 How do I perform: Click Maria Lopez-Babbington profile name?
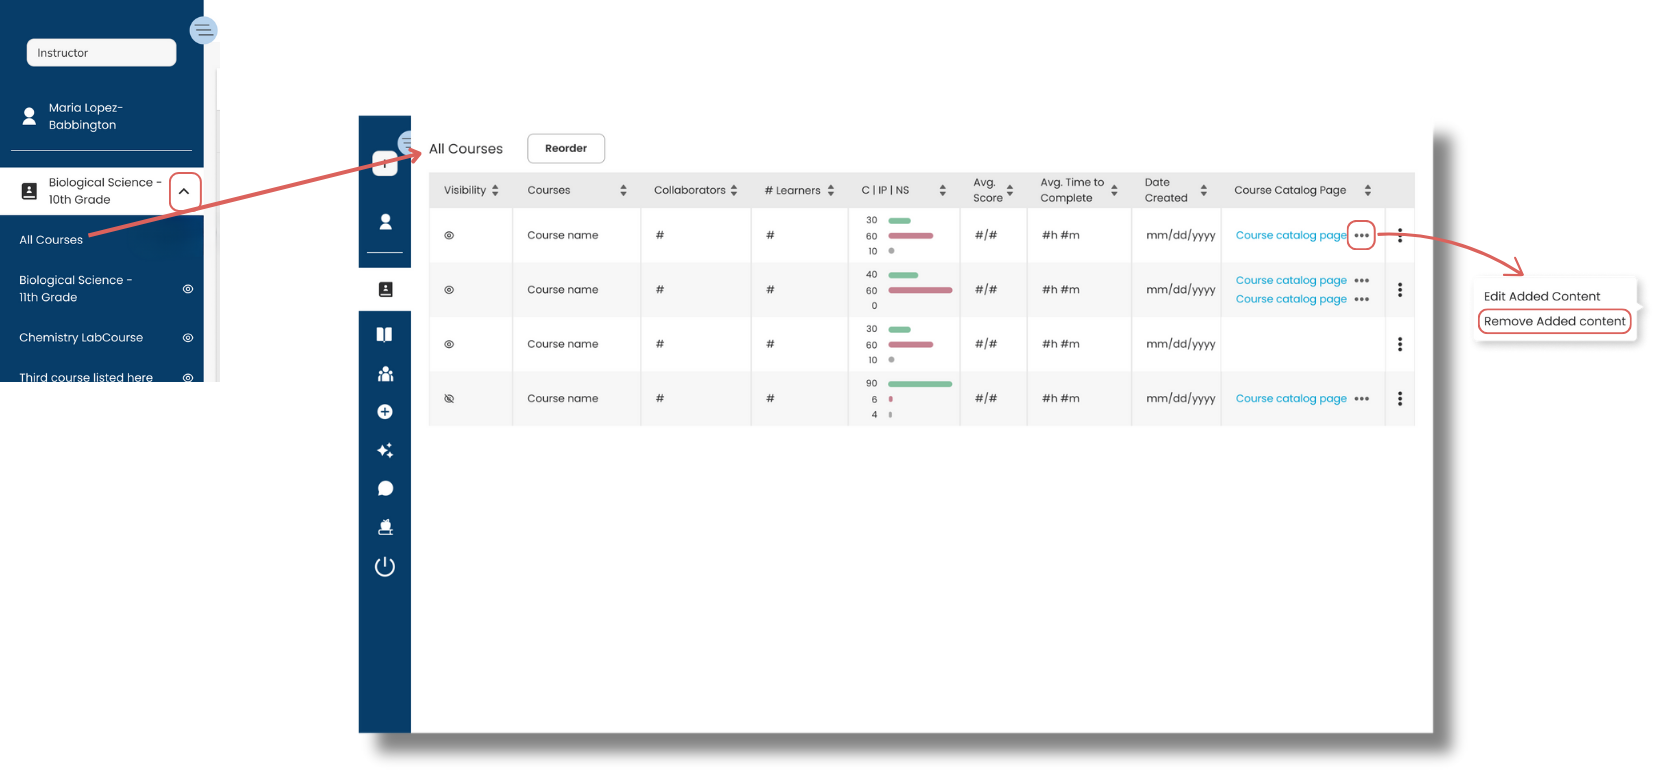pyautogui.click(x=86, y=116)
